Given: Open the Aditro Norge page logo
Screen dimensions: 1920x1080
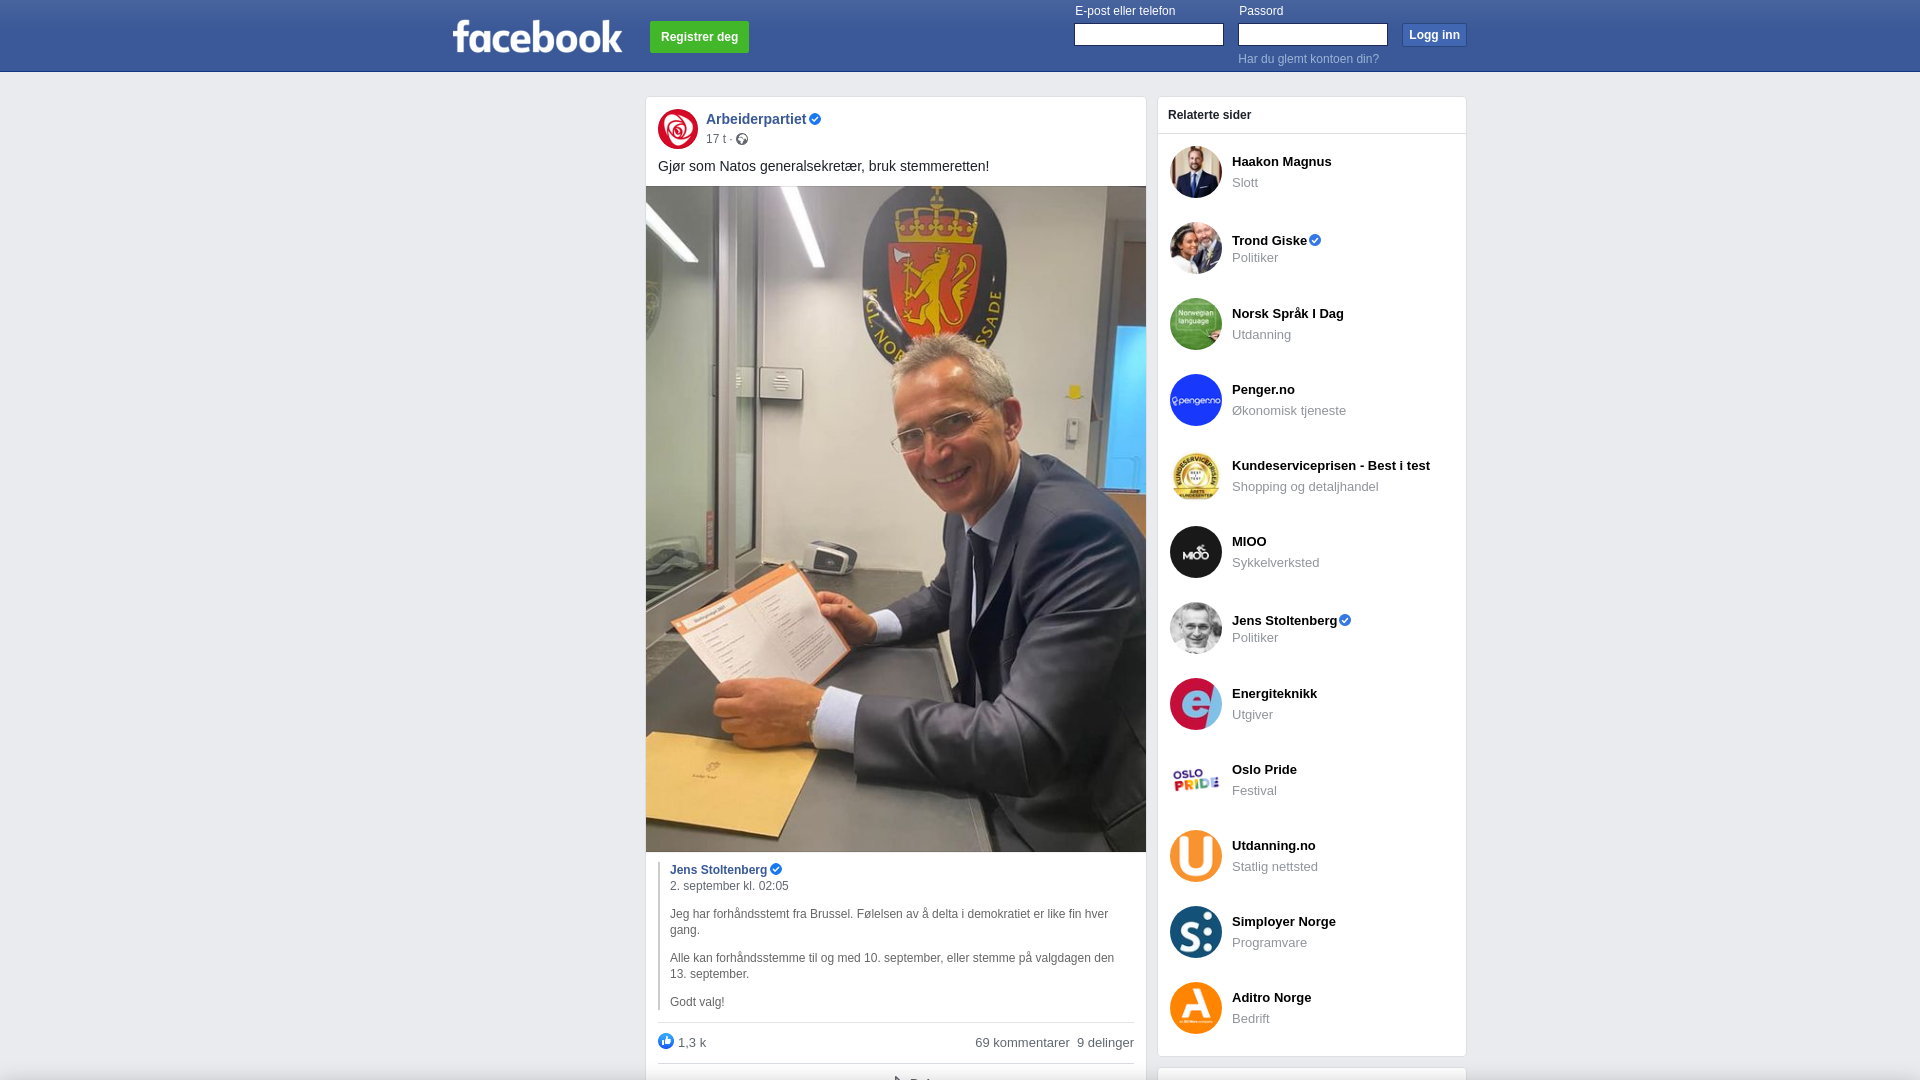Looking at the screenshot, I should (x=1196, y=1008).
